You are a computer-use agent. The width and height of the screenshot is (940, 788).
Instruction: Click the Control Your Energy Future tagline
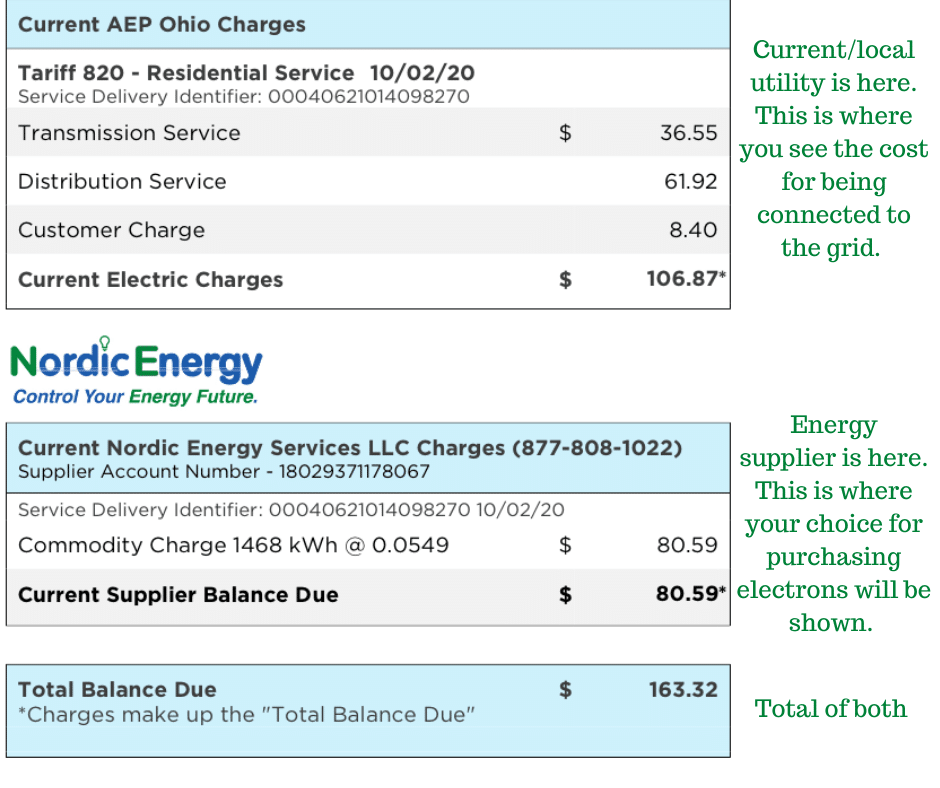tap(135, 397)
